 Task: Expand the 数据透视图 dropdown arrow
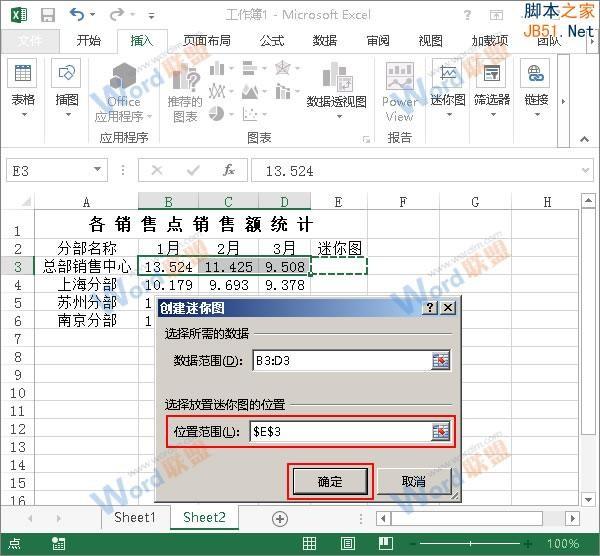(339, 116)
